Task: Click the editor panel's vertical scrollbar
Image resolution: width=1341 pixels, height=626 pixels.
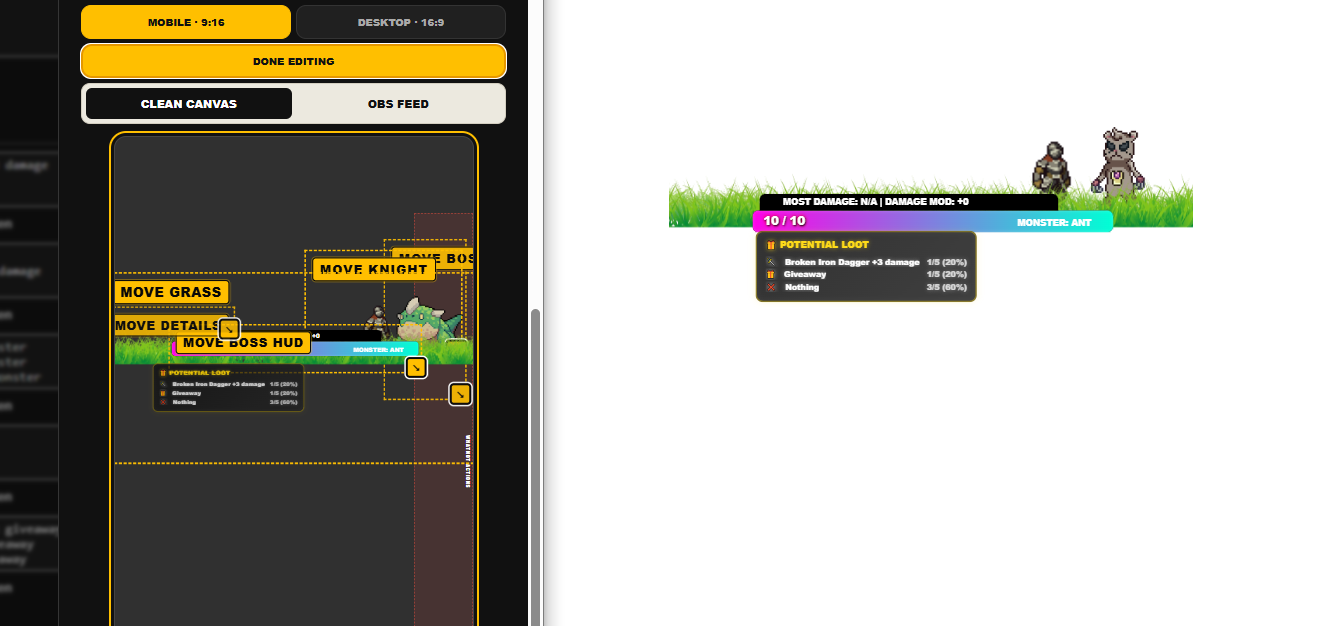Action: (535, 467)
